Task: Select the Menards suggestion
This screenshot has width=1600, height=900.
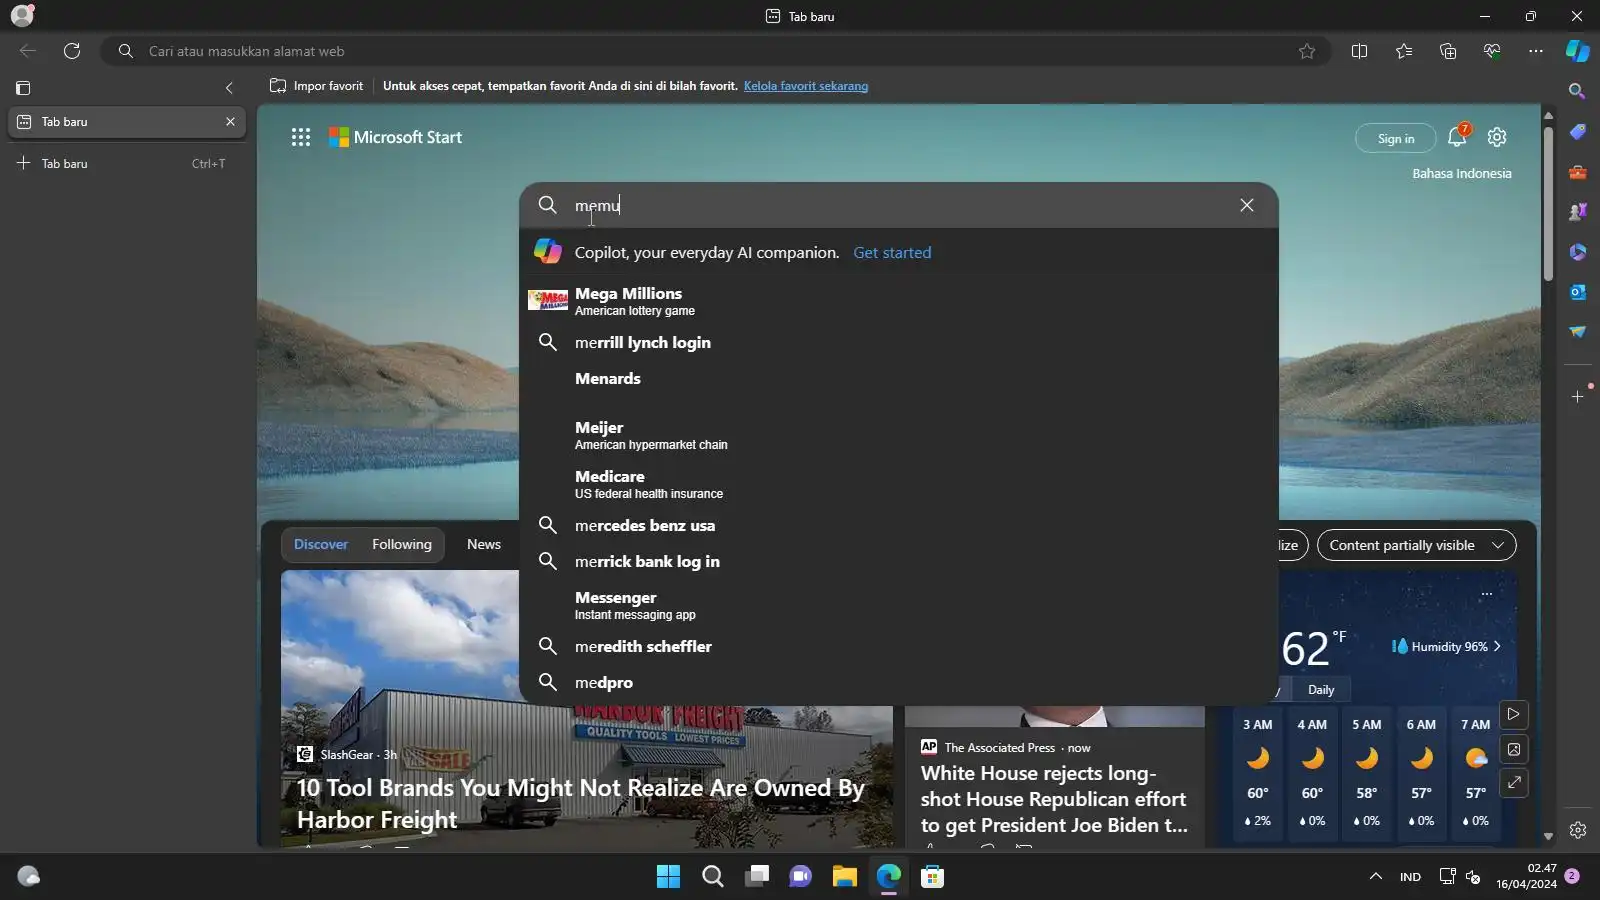Action: (898, 379)
